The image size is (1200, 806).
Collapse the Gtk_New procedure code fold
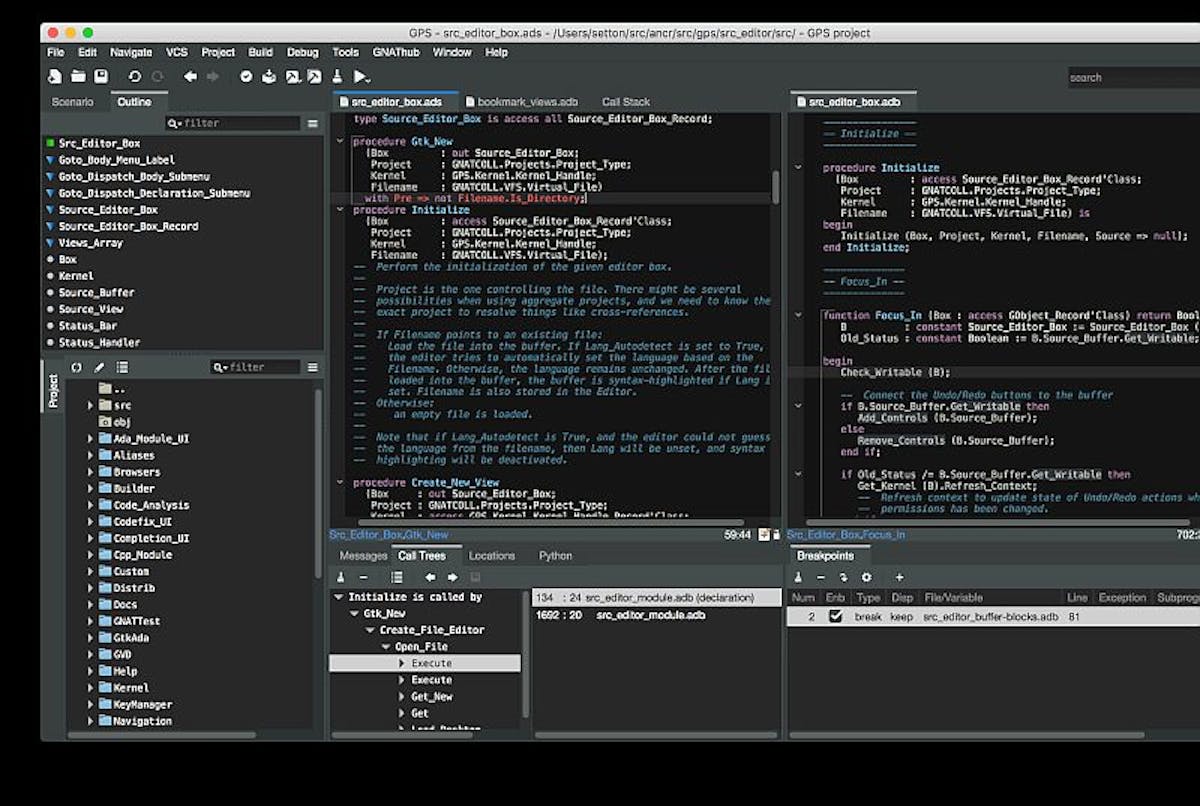click(x=340, y=142)
